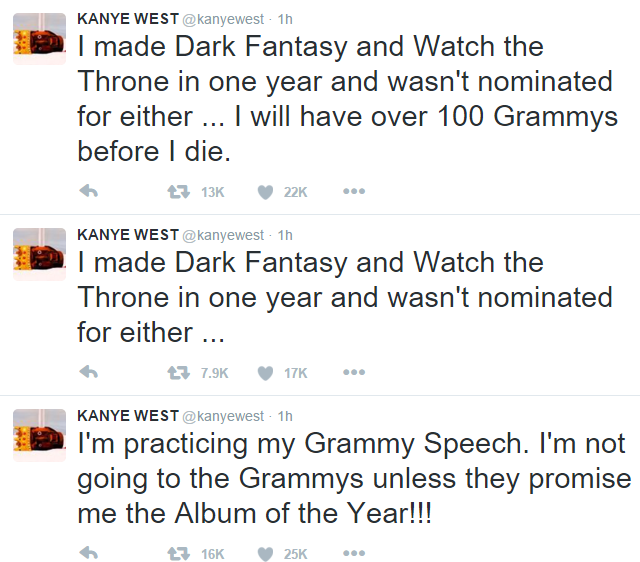
Task: Like the Grammy Speech tweet
Action: coord(265,553)
